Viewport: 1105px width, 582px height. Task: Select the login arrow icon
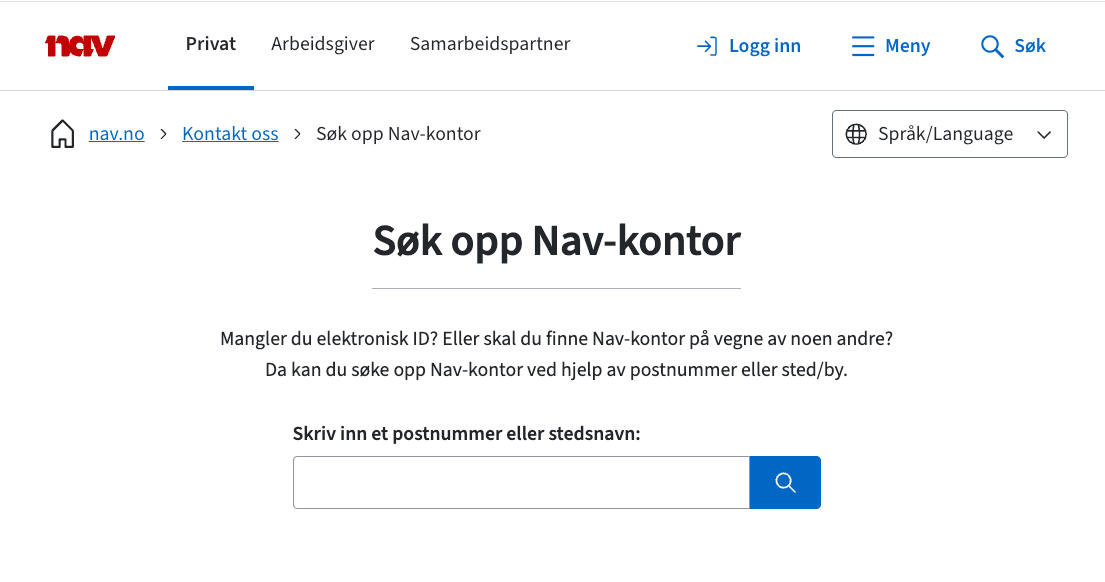pyautogui.click(x=709, y=45)
